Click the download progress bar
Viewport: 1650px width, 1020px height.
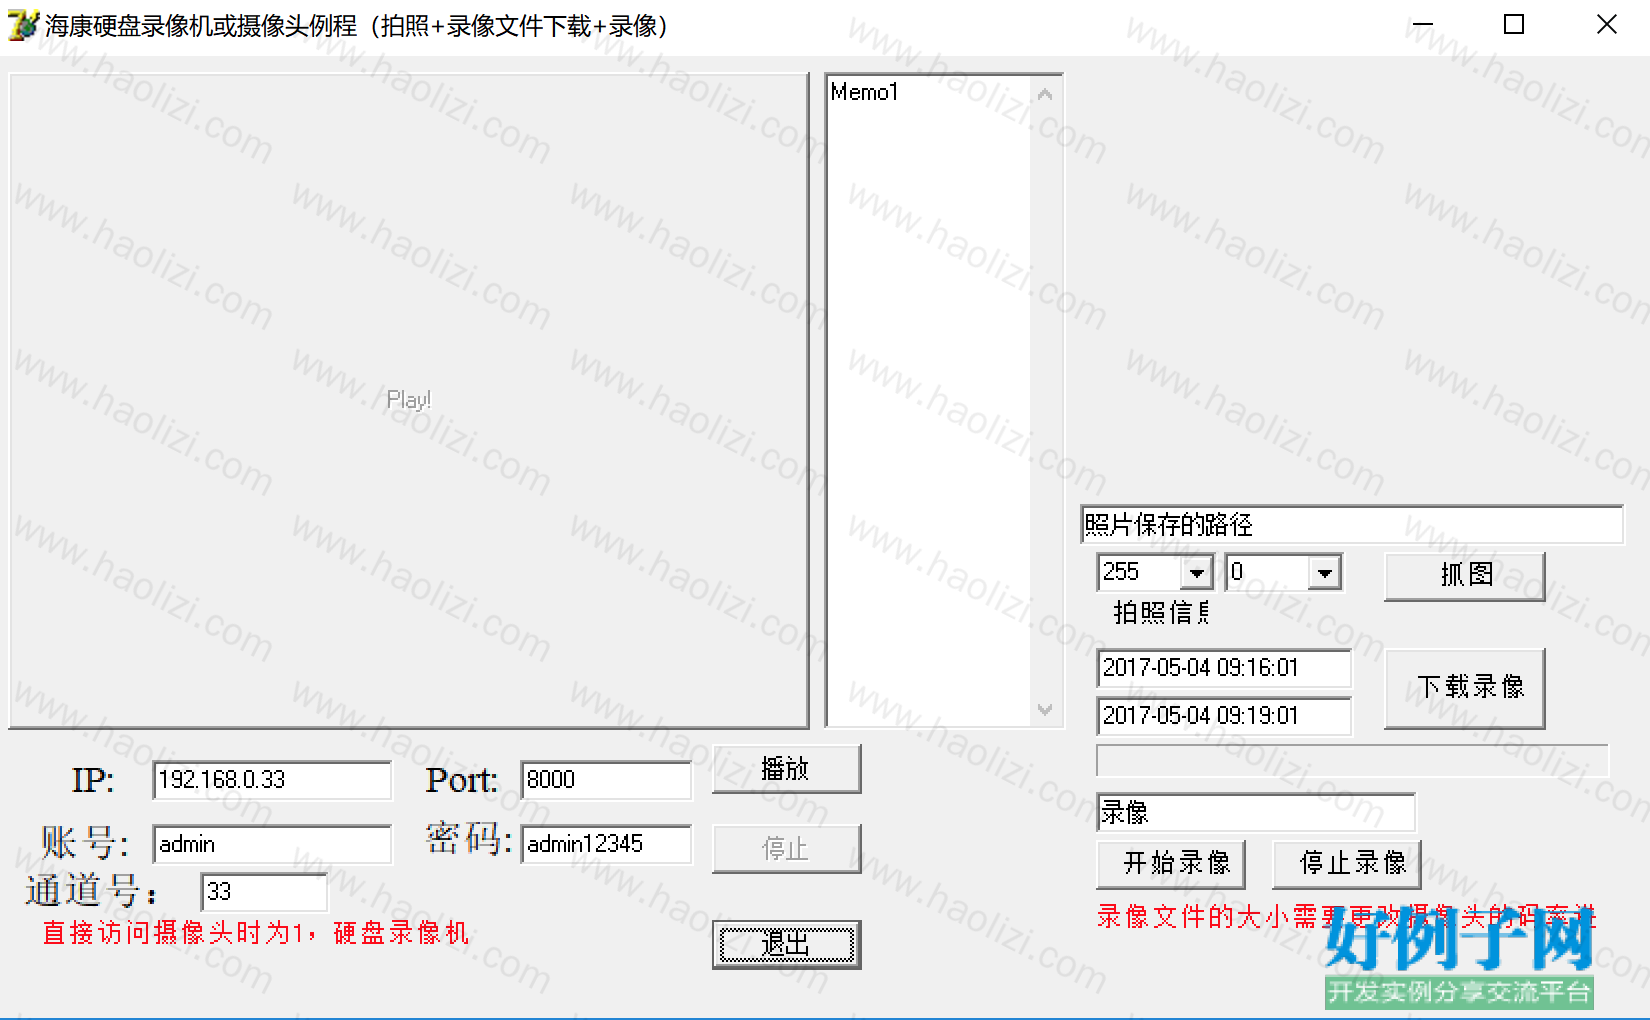tap(1352, 760)
